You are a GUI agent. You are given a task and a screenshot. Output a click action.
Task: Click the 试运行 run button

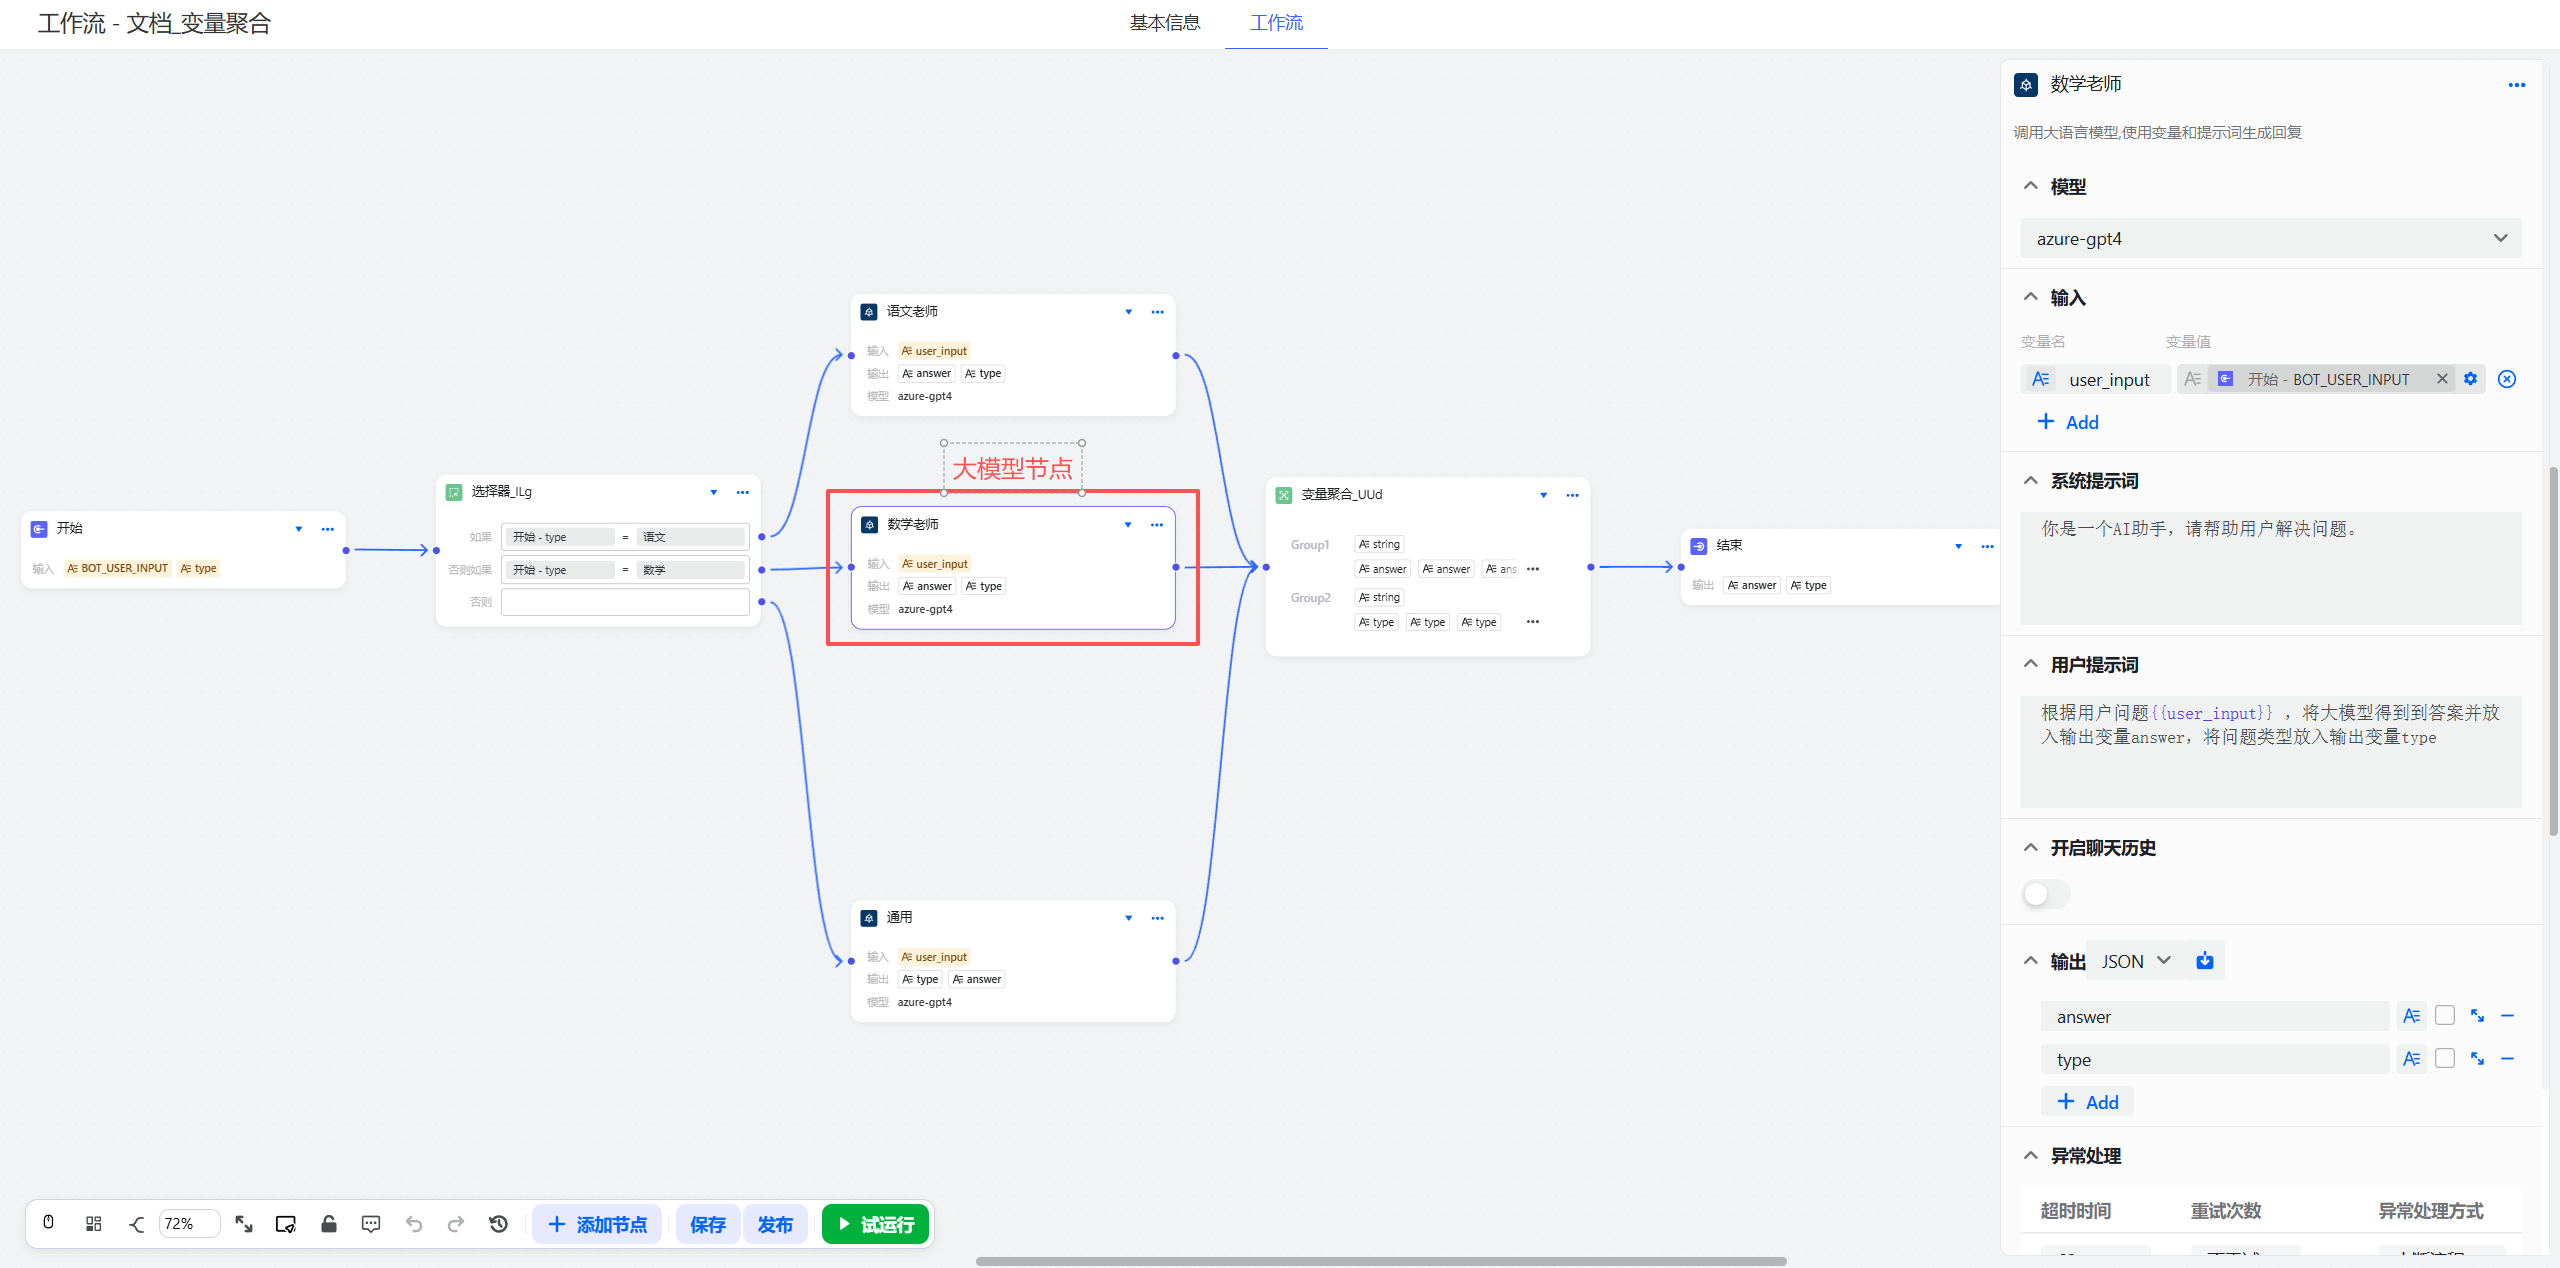coord(875,1223)
